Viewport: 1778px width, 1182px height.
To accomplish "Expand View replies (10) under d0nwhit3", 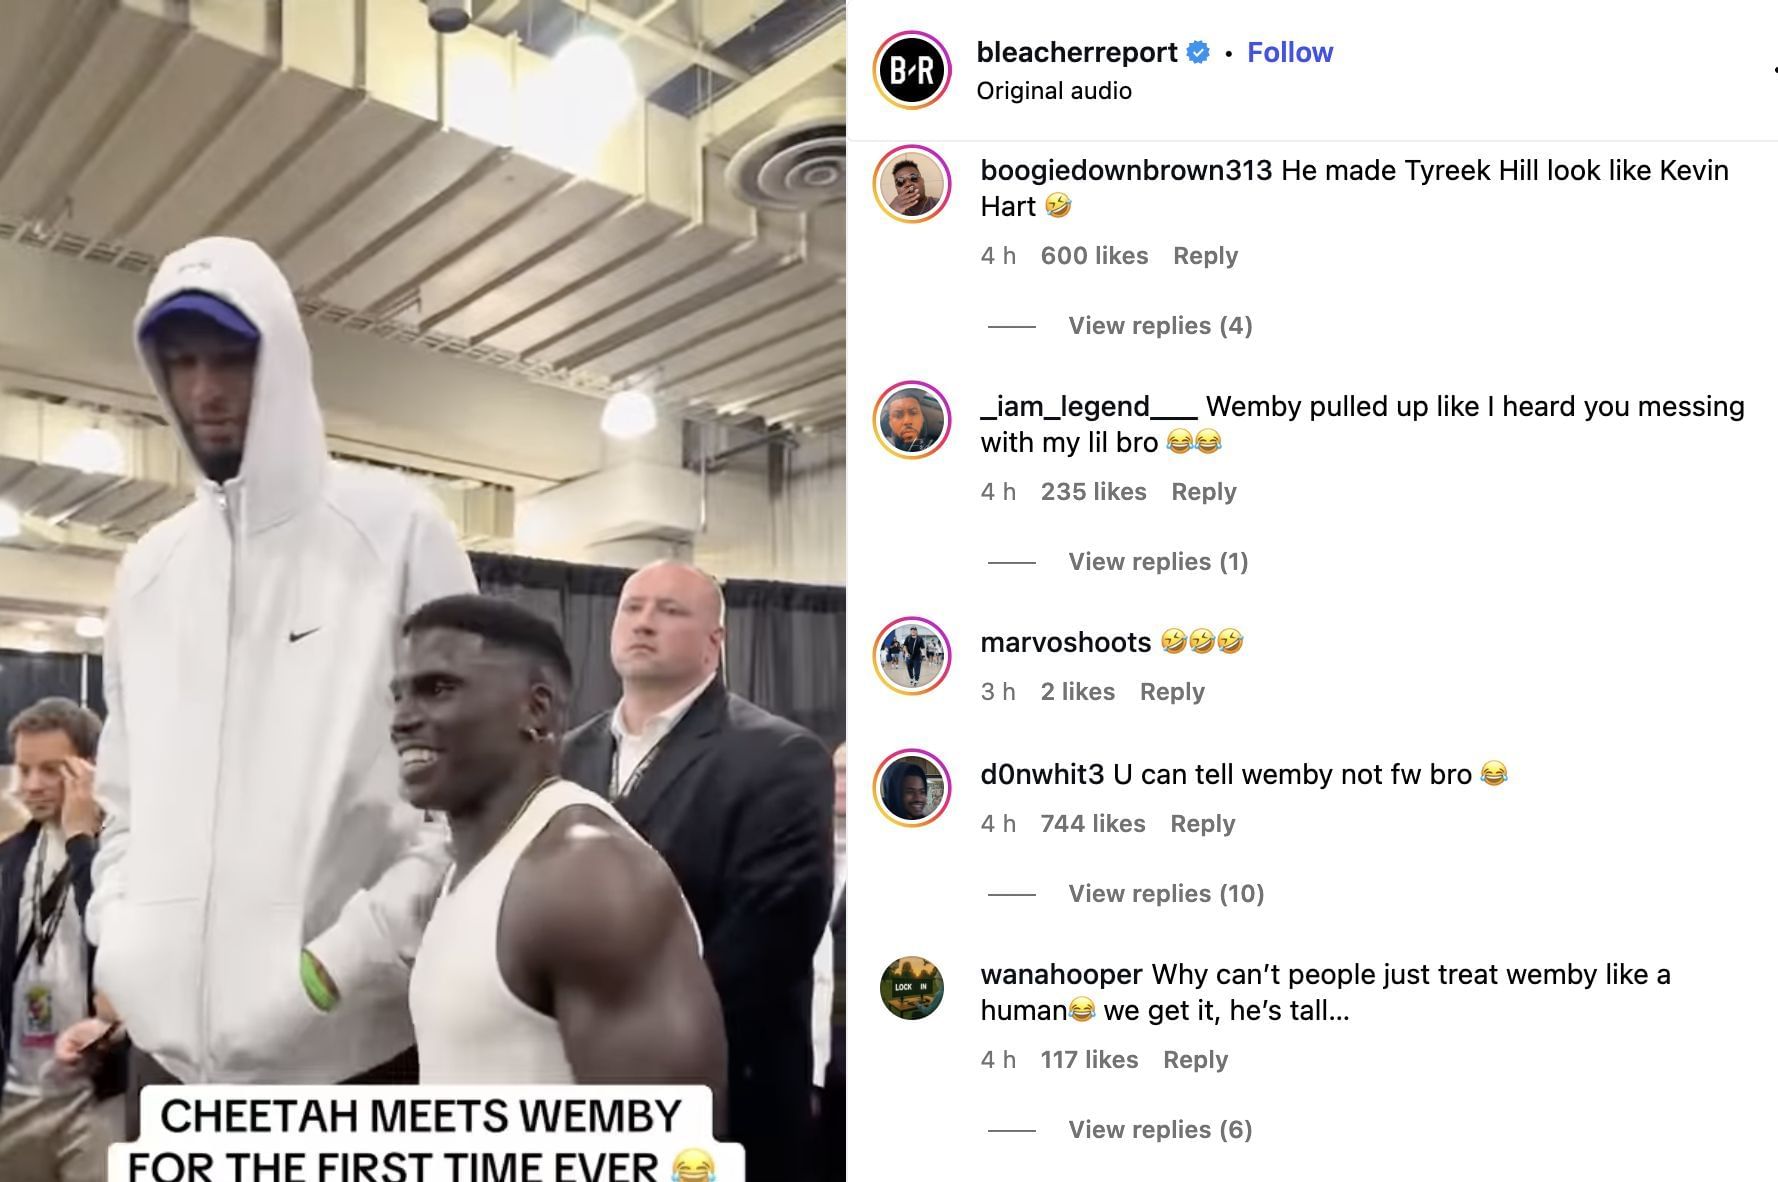I will 1166,894.
